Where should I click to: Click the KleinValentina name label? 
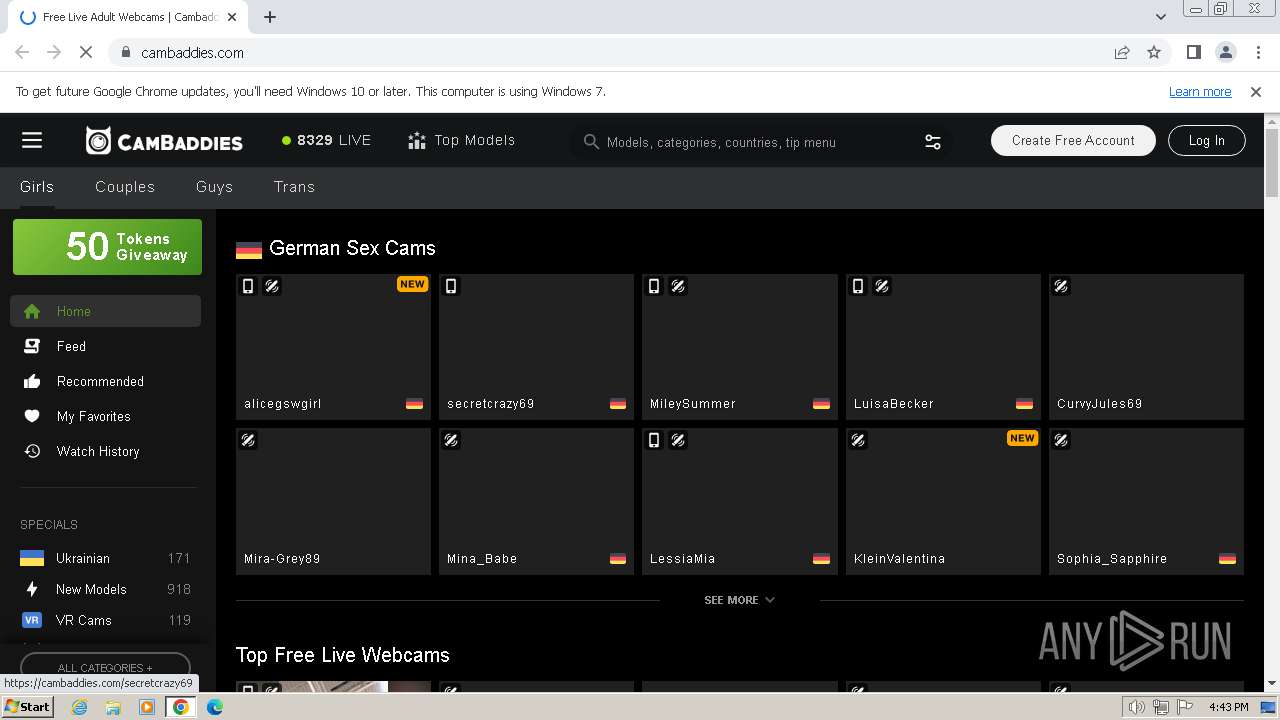(899, 559)
